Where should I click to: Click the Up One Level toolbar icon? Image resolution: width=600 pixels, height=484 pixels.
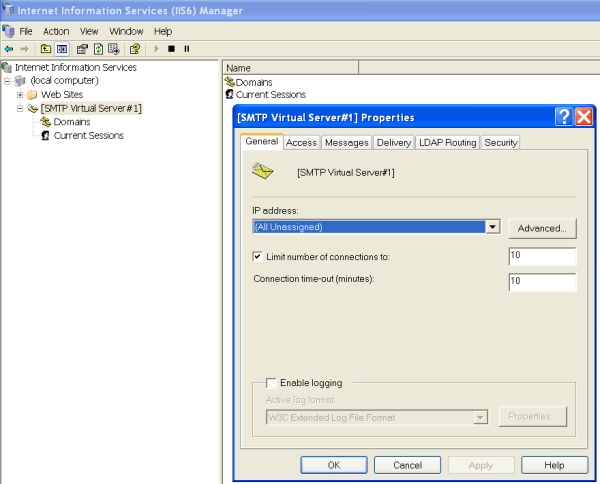(46, 48)
